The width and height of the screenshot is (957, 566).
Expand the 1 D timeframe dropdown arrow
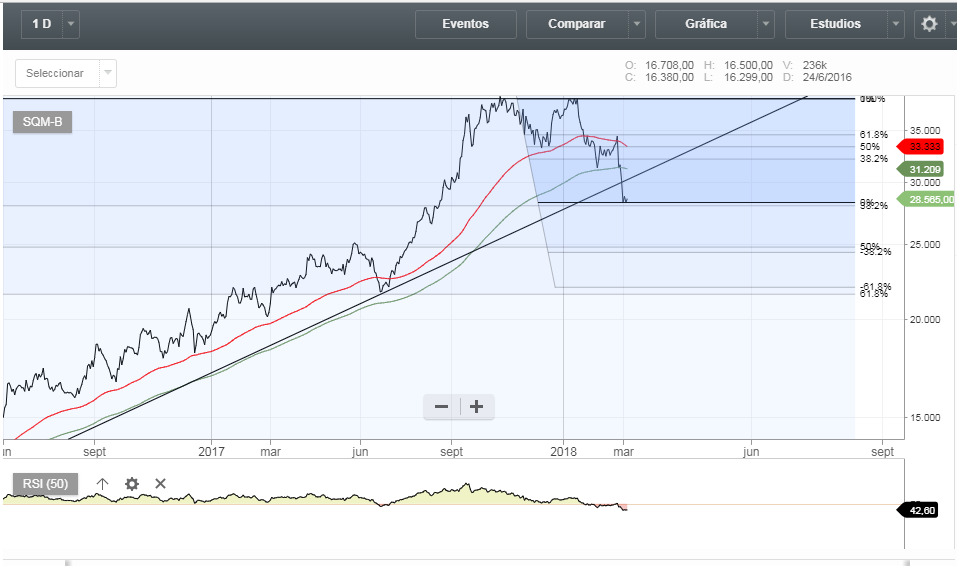(71, 24)
